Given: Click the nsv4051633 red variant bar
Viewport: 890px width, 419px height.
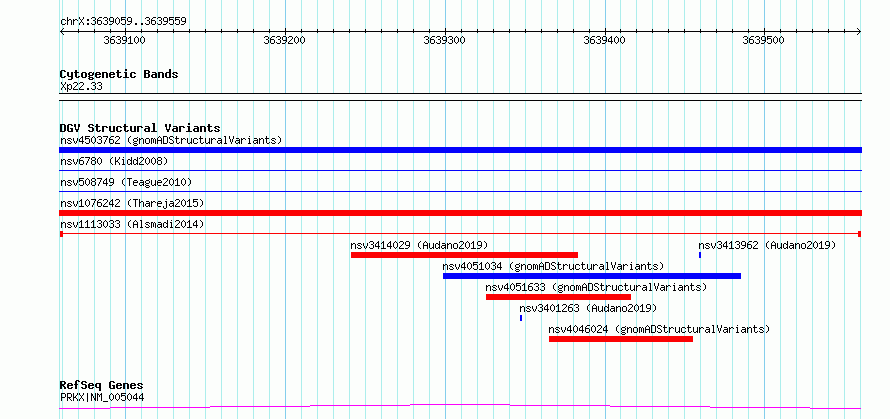Looking at the screenshot, I should [559, 297].
